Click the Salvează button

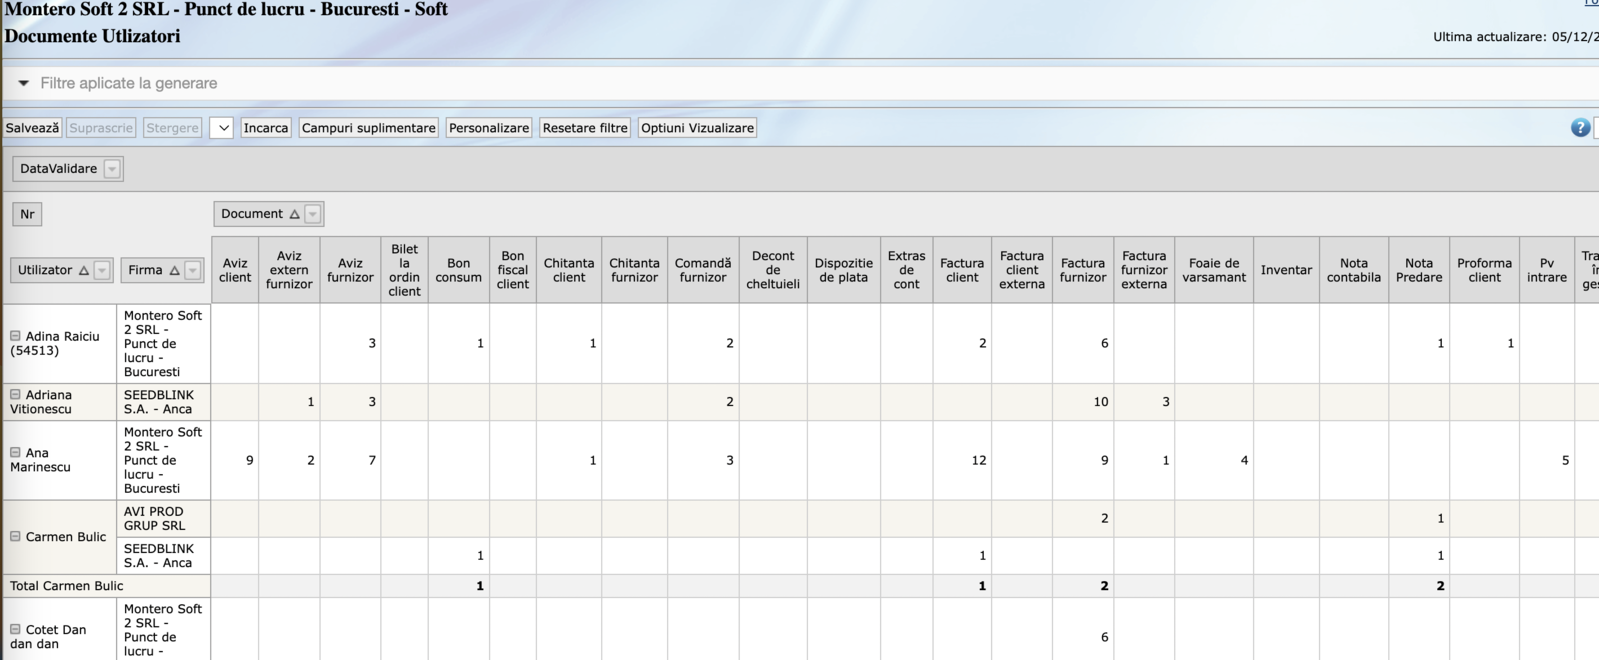click(x=32, y=128)
